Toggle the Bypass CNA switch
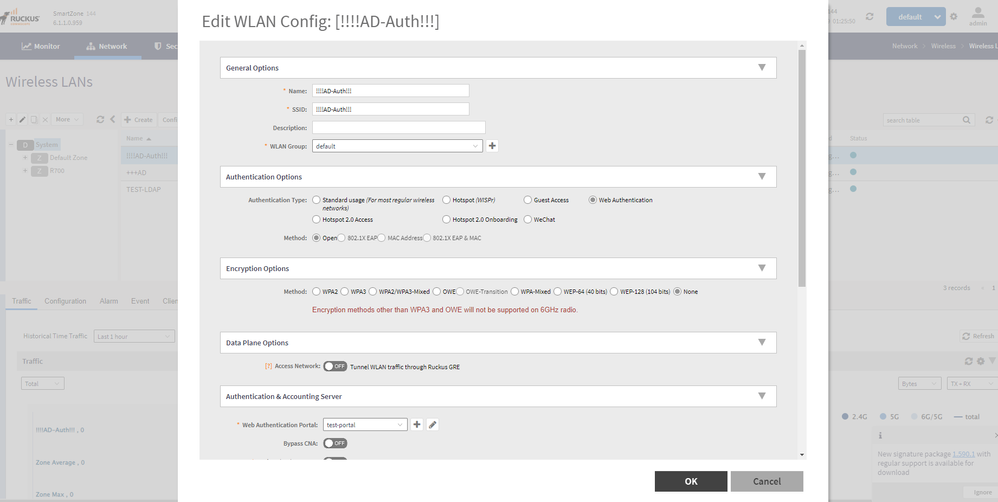The image size is (998, 502). pyautogui.click(x=335, y=443)
